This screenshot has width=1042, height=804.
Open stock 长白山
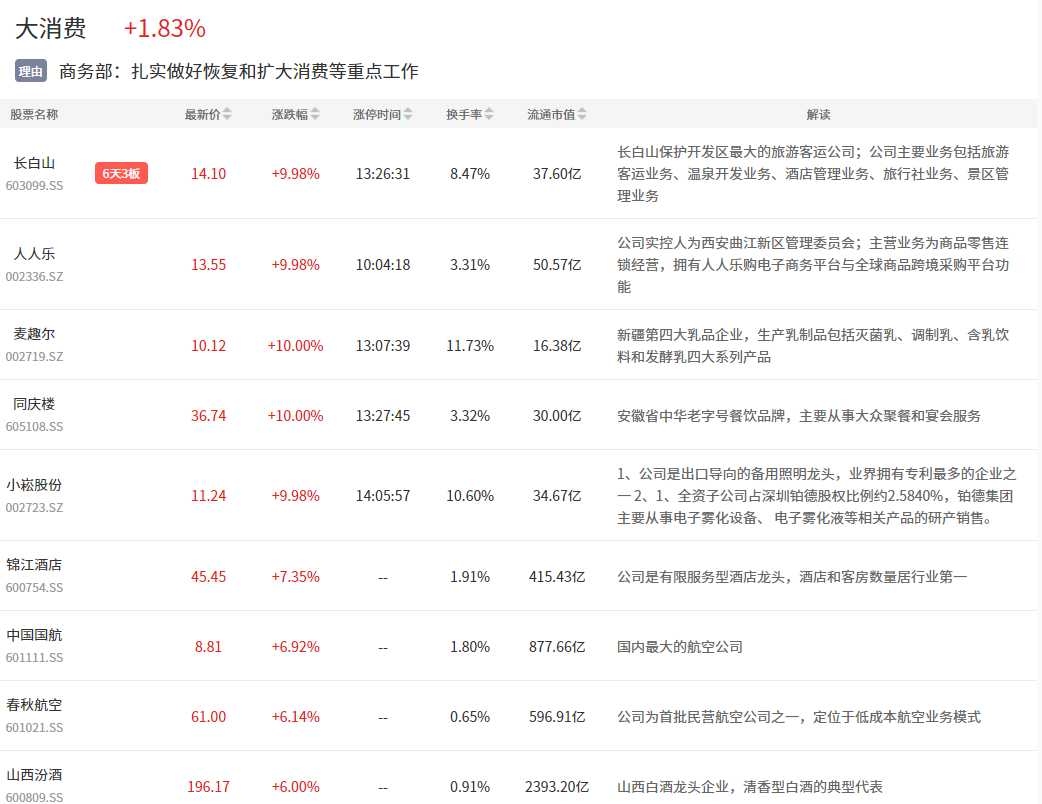(34, 163)
